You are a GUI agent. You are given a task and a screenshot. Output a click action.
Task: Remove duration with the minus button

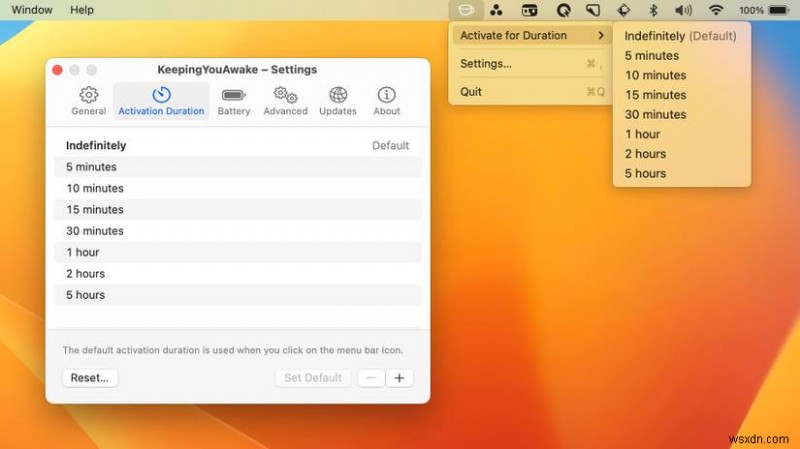coord(371,378)
